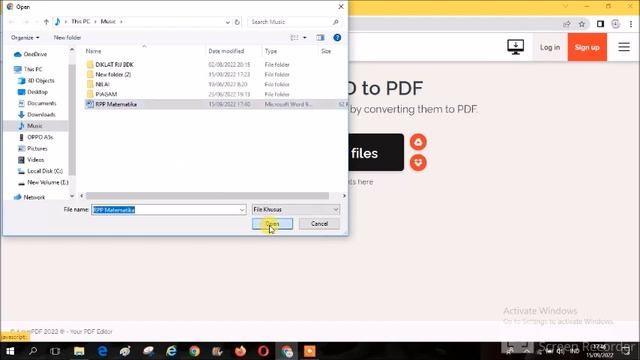Click the refresh icon beside the address bar
This screenshot has height=360, width=640.
click(237, 22)
